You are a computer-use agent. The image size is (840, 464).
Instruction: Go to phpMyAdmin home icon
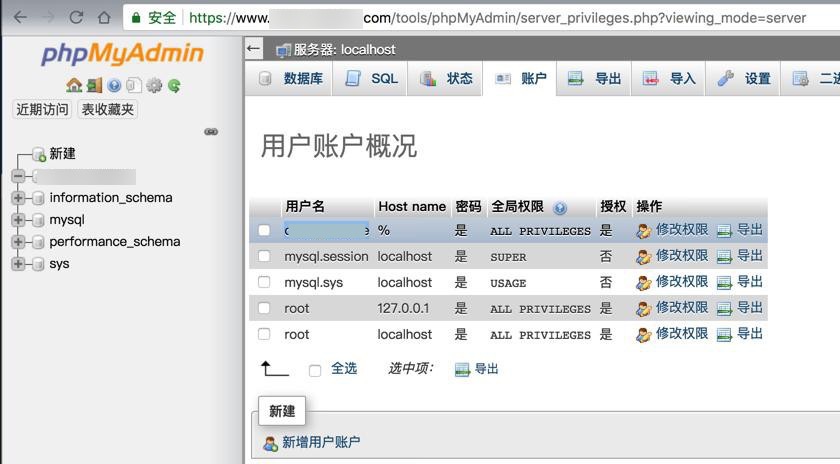[x=74, y=85]
